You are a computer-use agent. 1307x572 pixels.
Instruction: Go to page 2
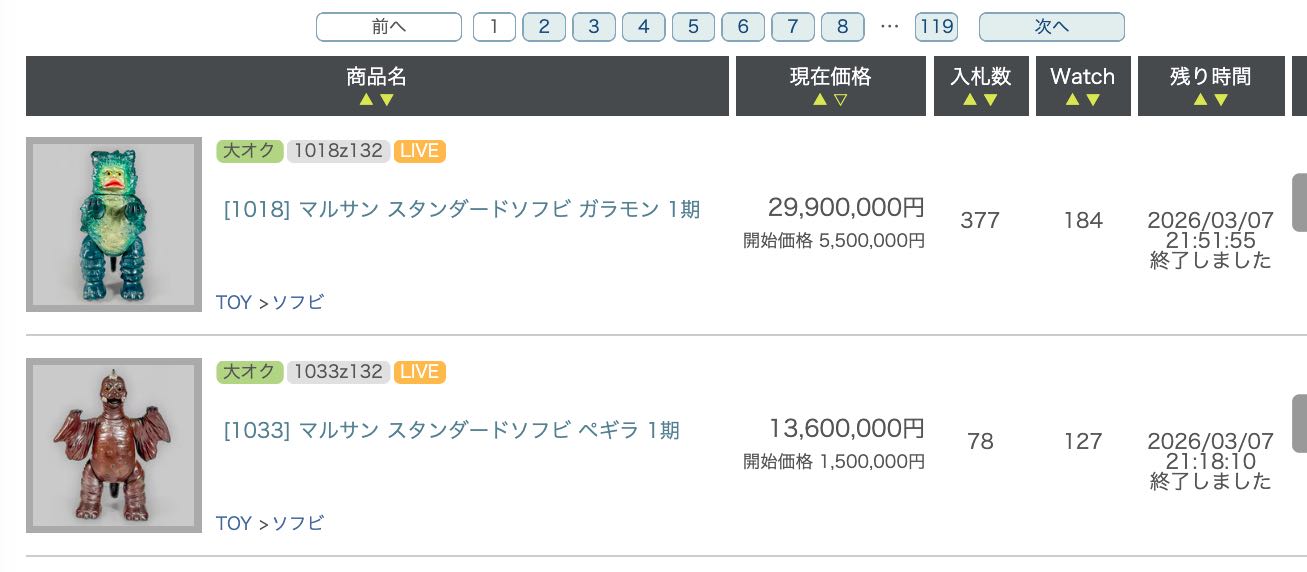[x=544, y=27]
